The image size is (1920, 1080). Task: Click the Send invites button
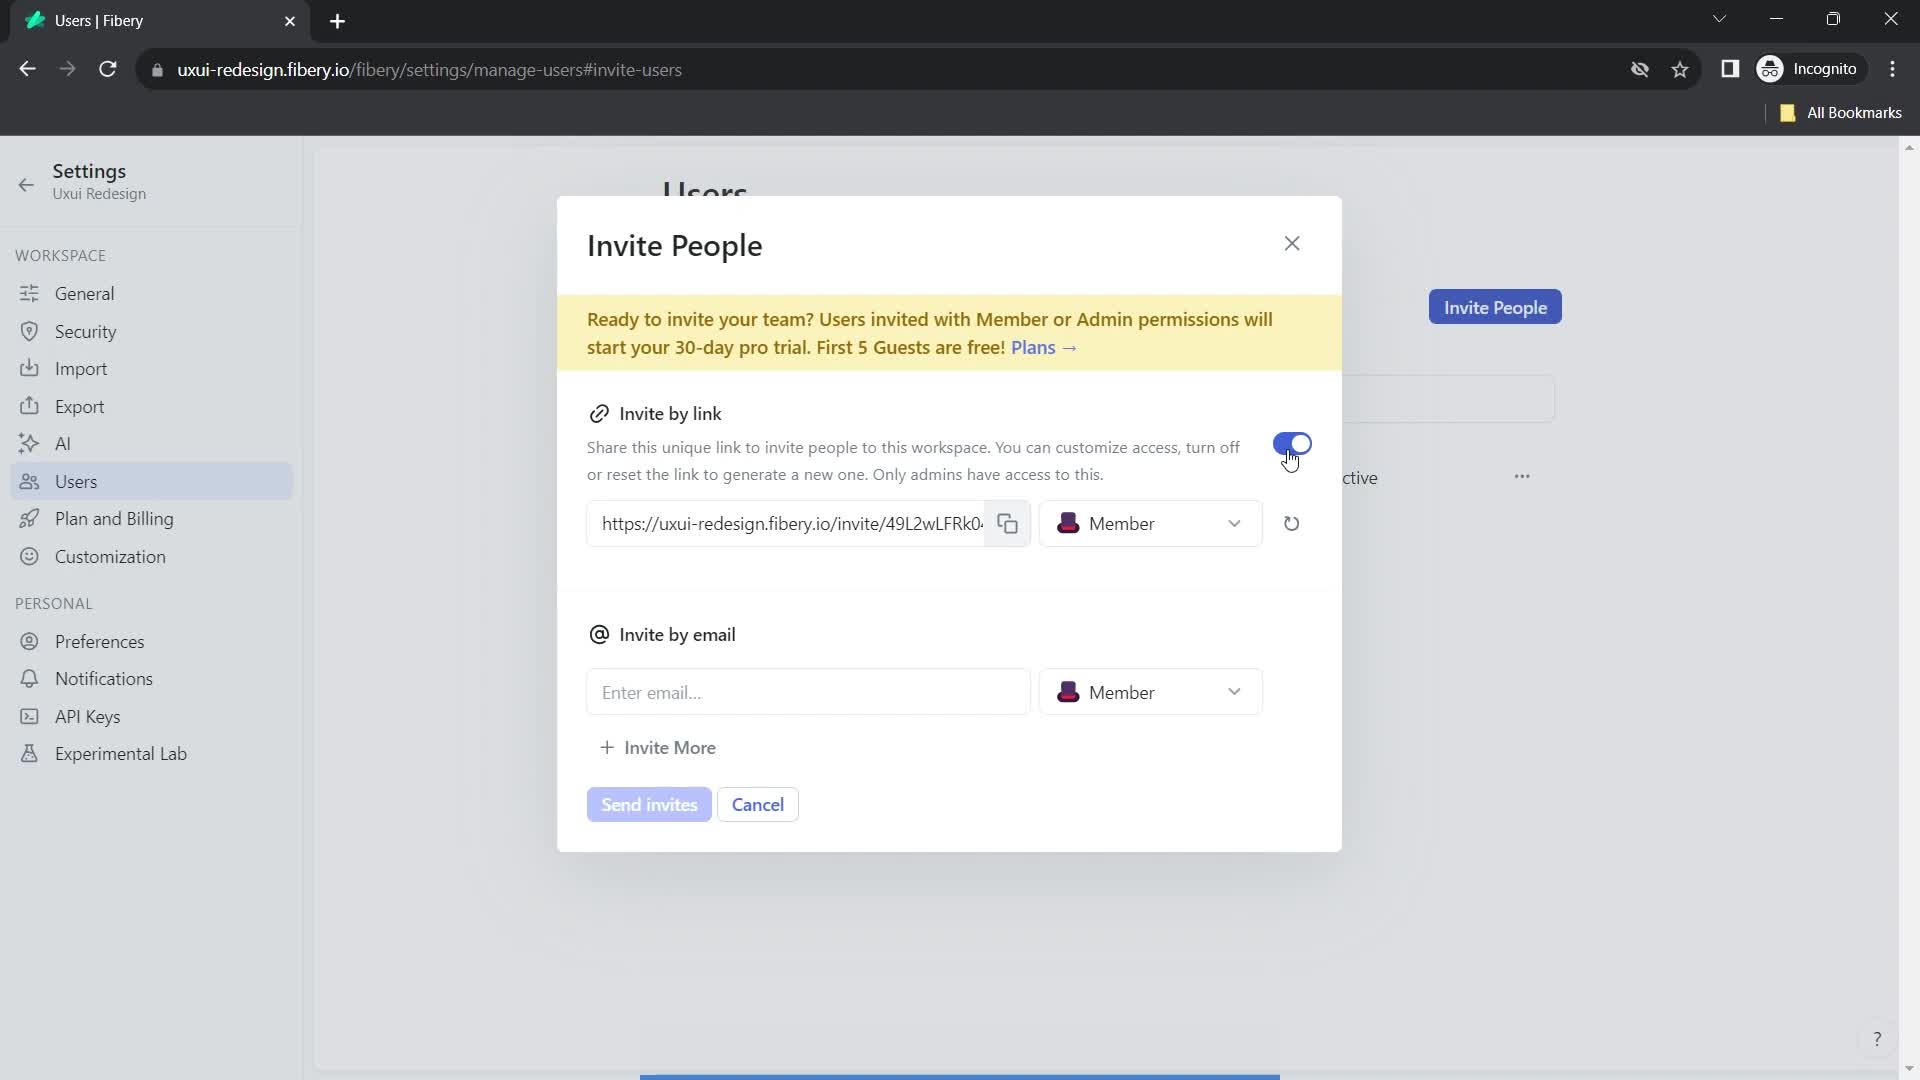(x=649, y=805)
